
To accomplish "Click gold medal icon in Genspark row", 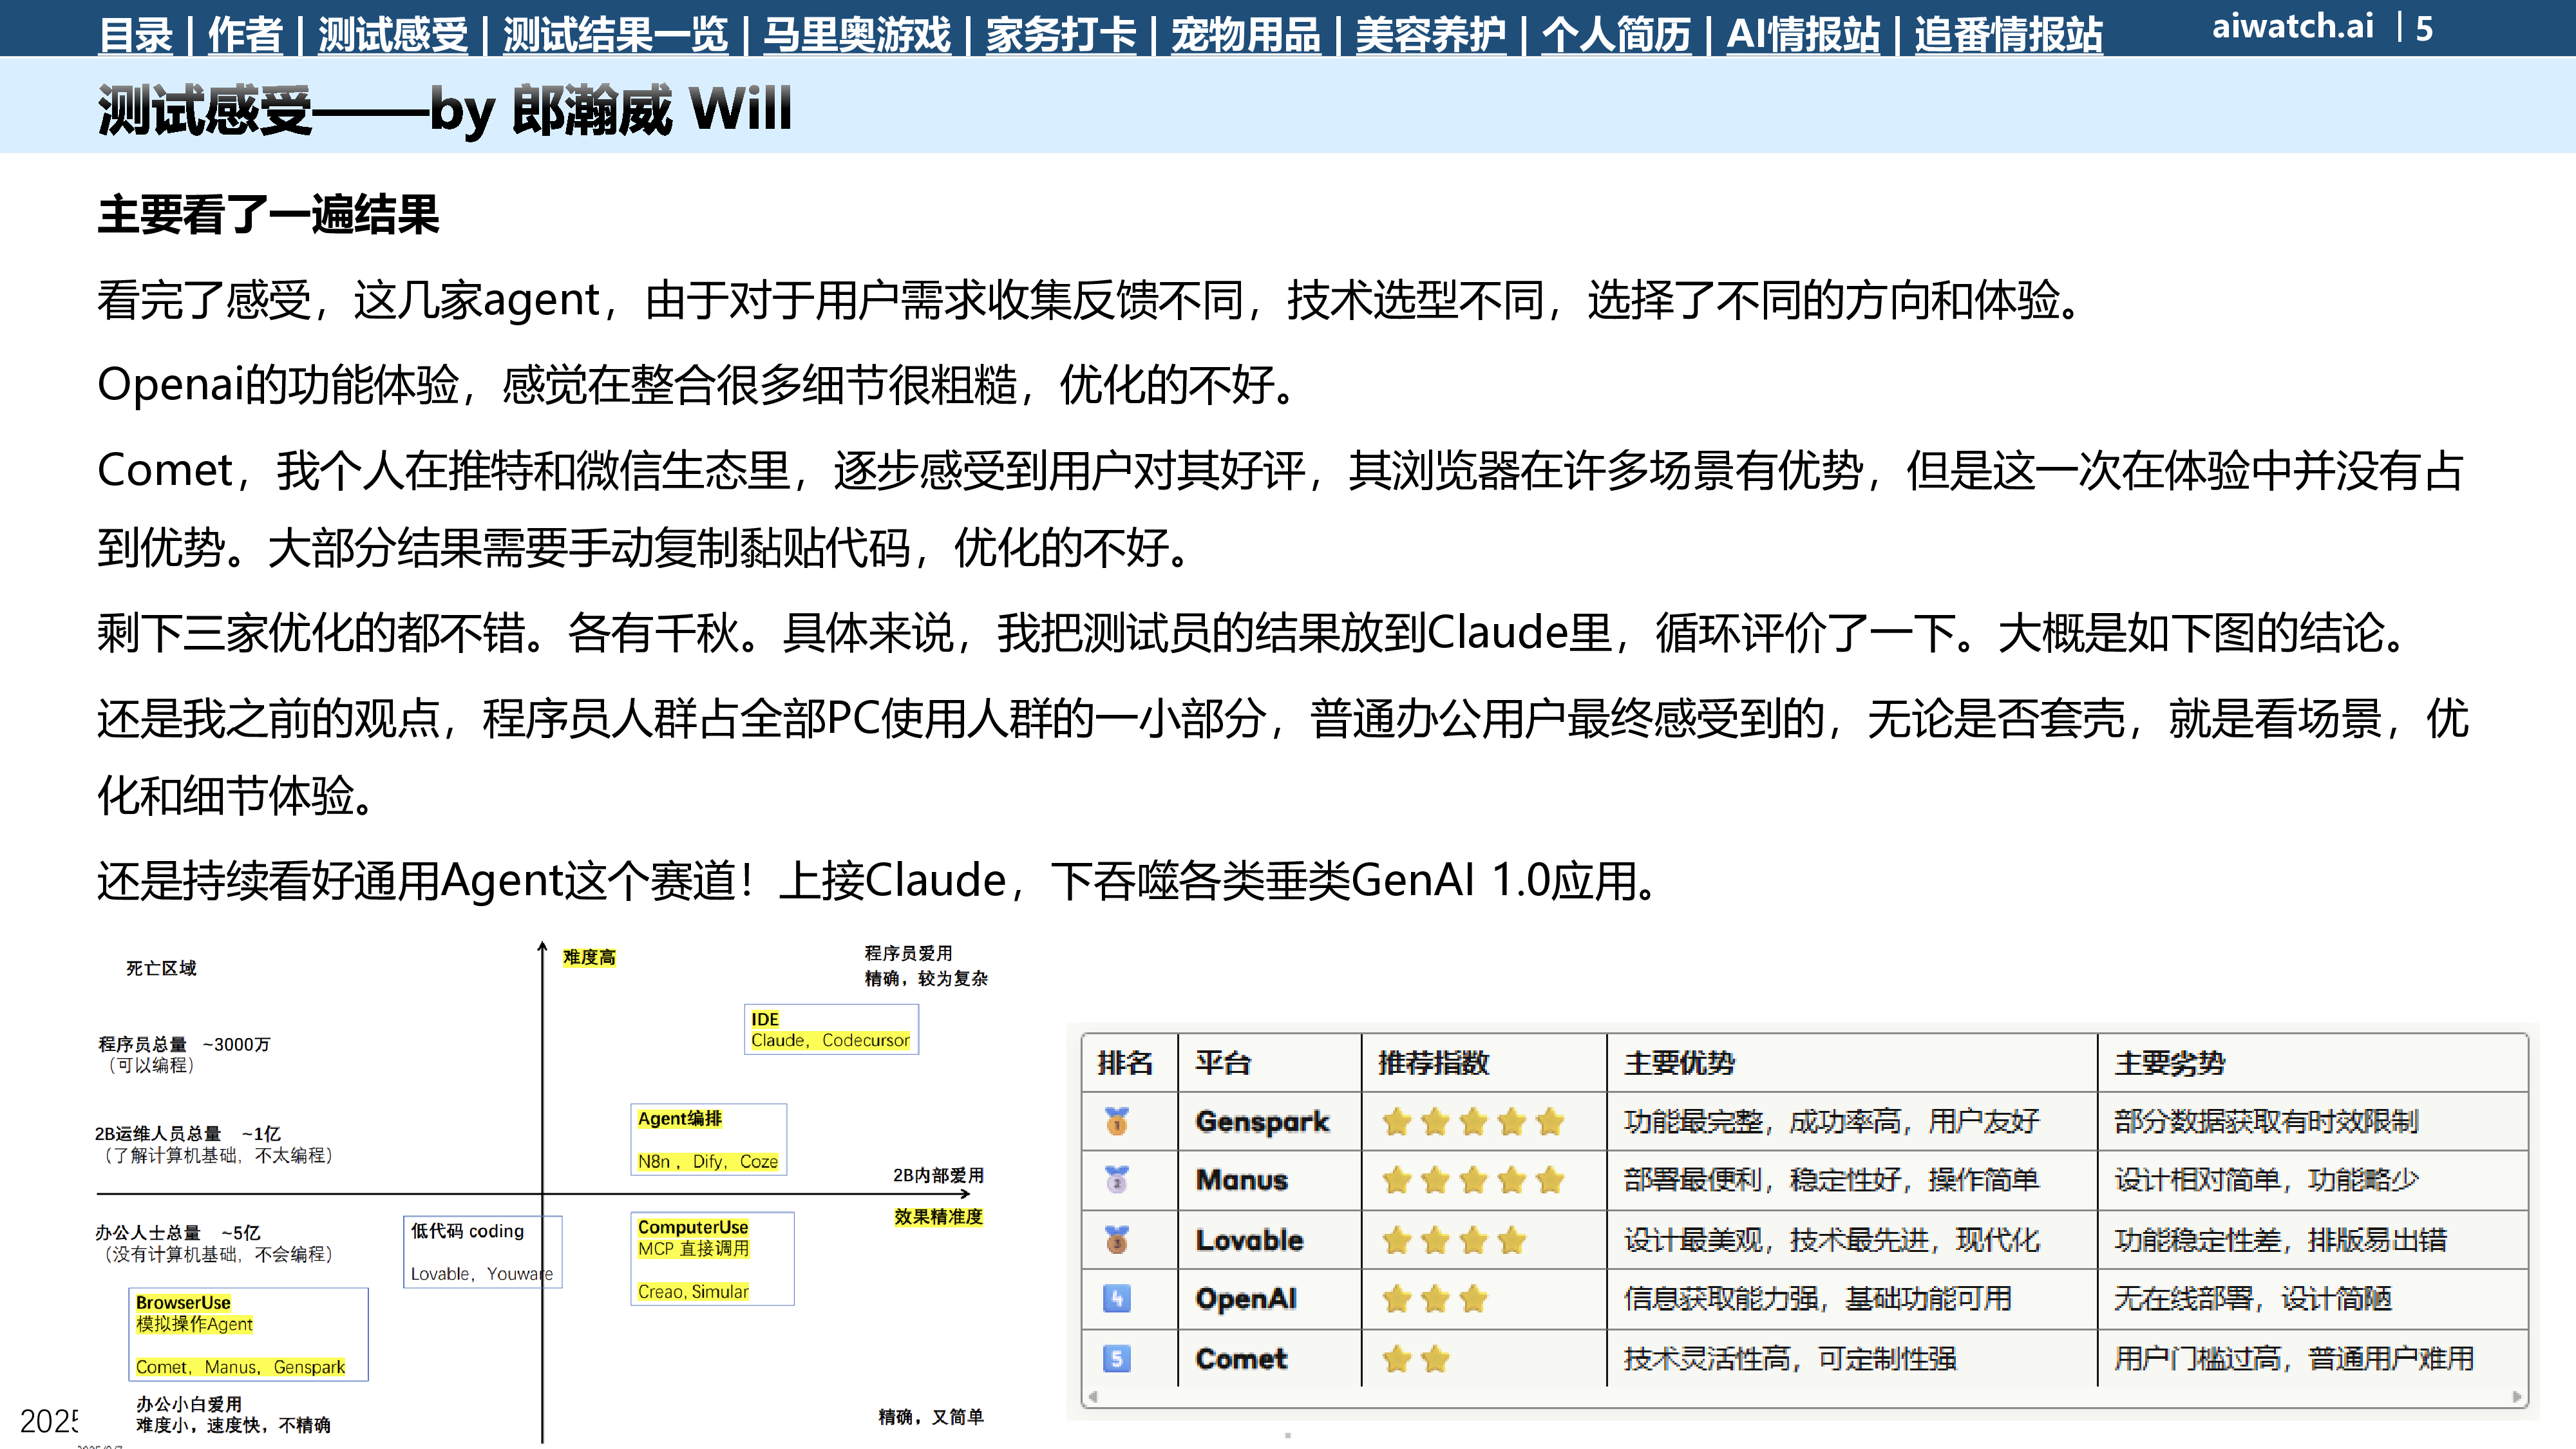I will [1116, 1121].
